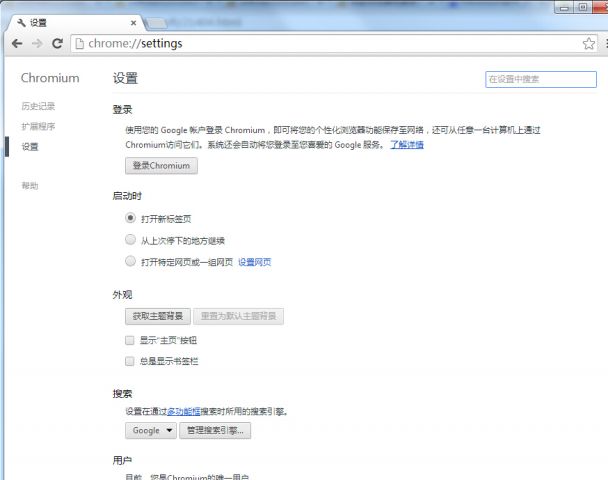Click the 在设置中搜索 search field
The width and height of the screenshot is (608, 480).
pyautogui.click(x=541, y=79)
